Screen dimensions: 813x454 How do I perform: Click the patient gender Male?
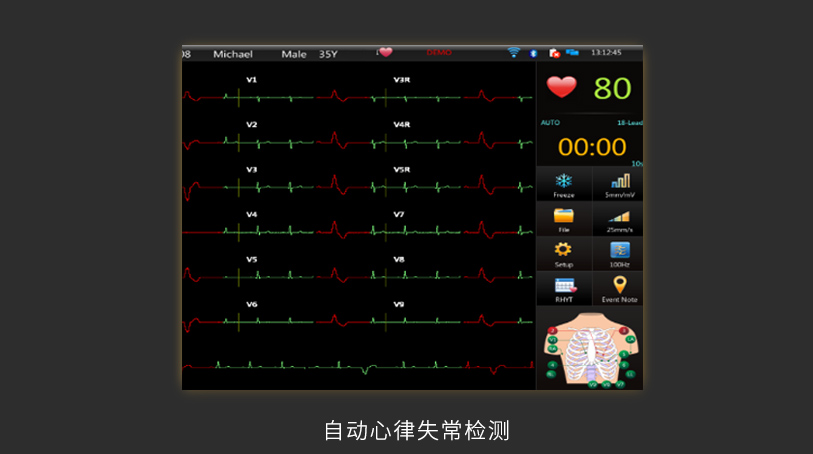tap(294, 54)
